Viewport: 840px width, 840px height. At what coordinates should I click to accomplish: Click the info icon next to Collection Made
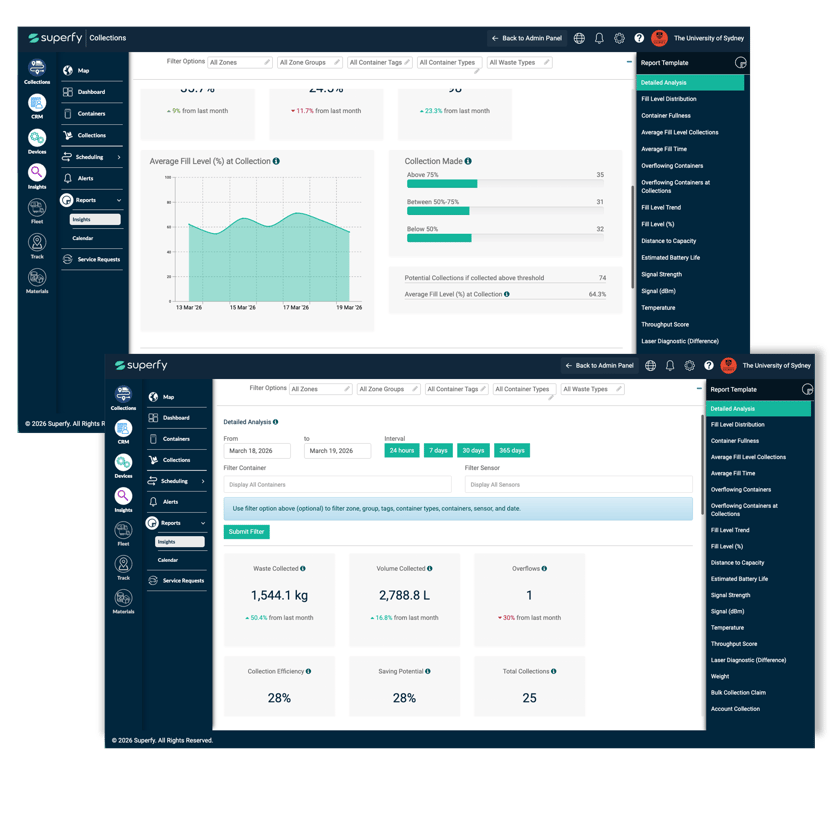pyautogui.click(x=468, y=161)
